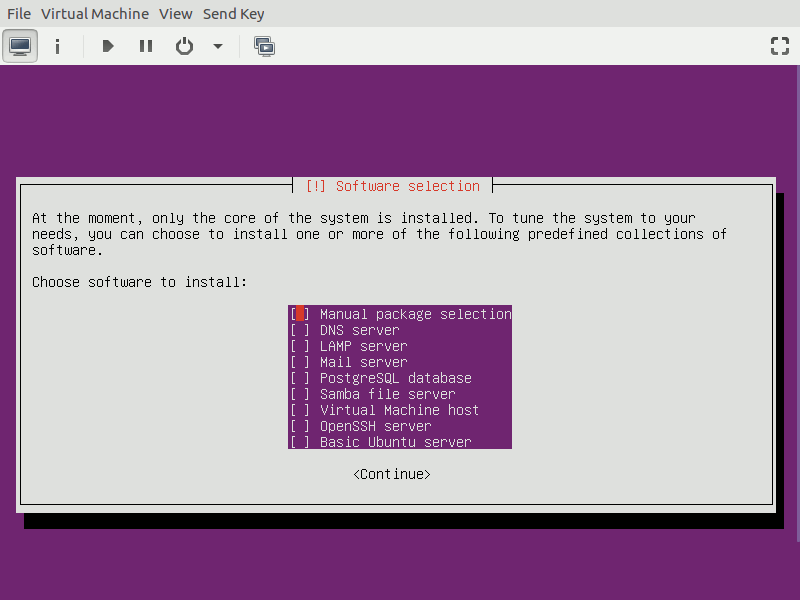Toggle the PostgreSQL database checkbox
The height and width of the screenshot is (600, 800).
point(300,378)
